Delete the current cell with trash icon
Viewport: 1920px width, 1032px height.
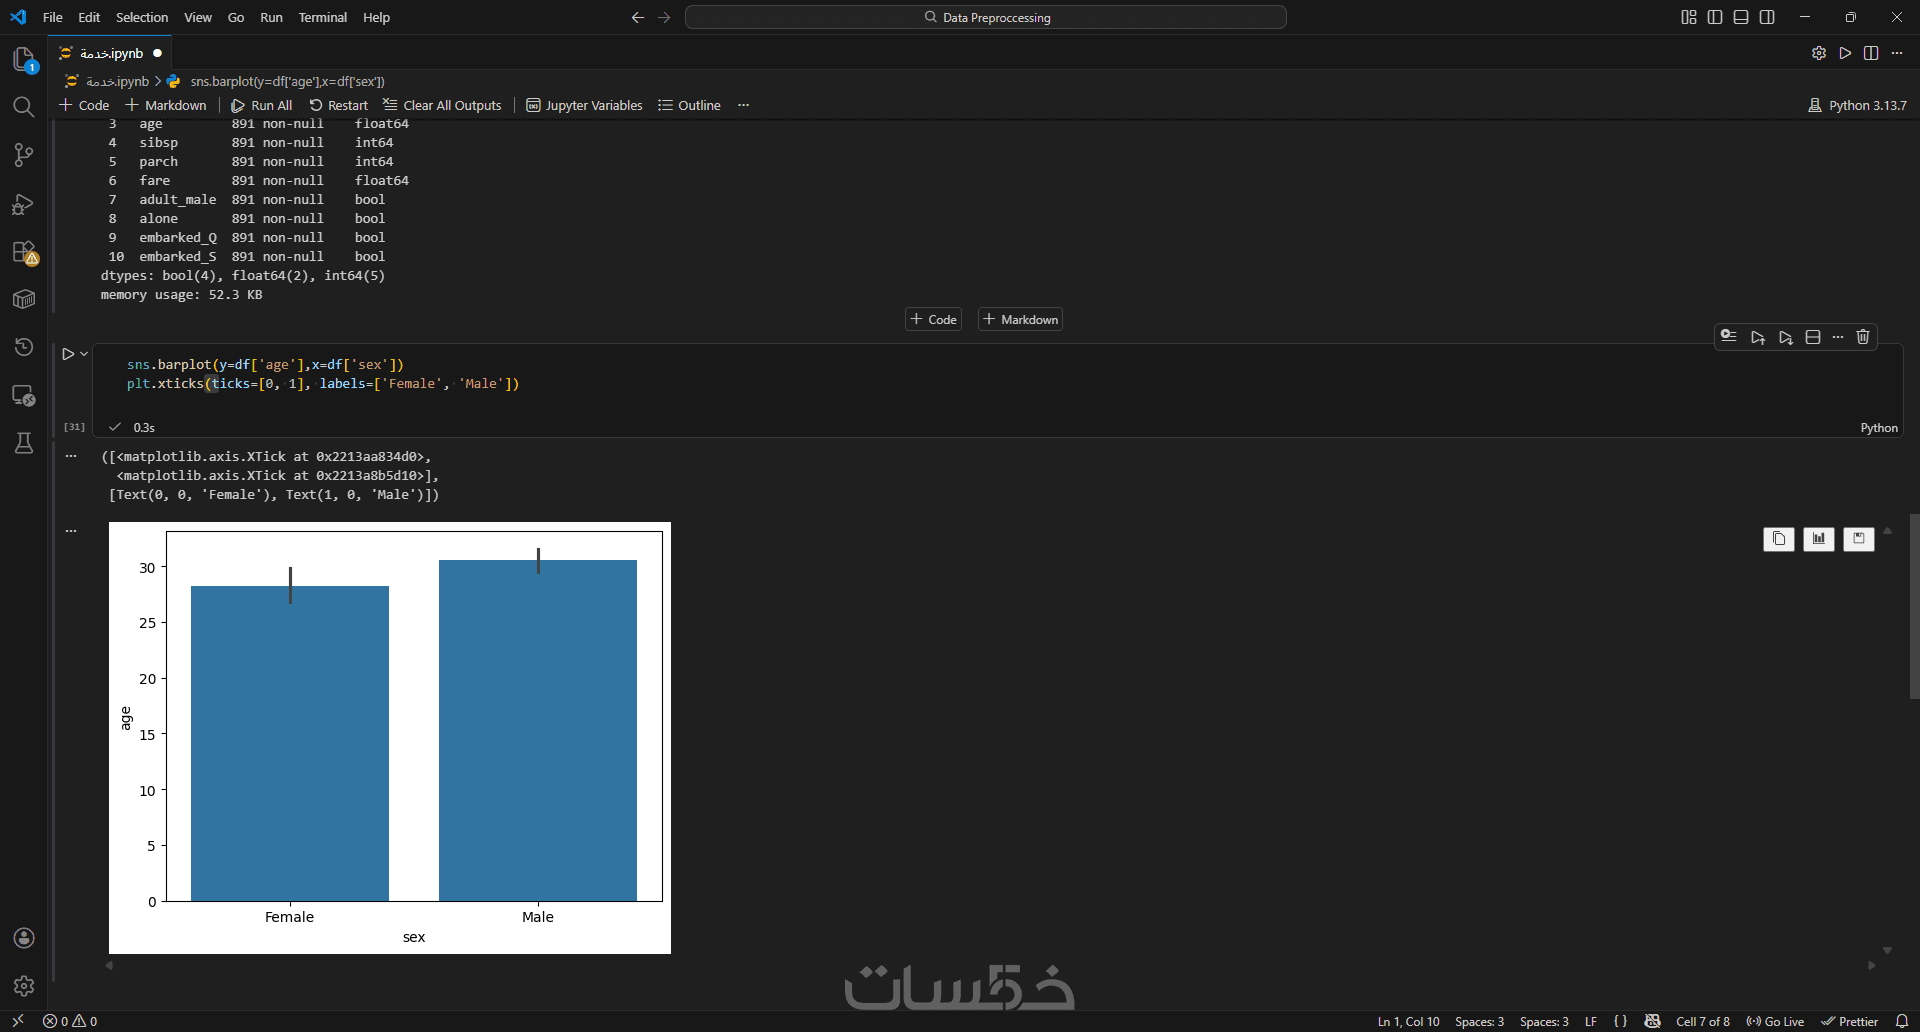click(x=1863, y=337)
